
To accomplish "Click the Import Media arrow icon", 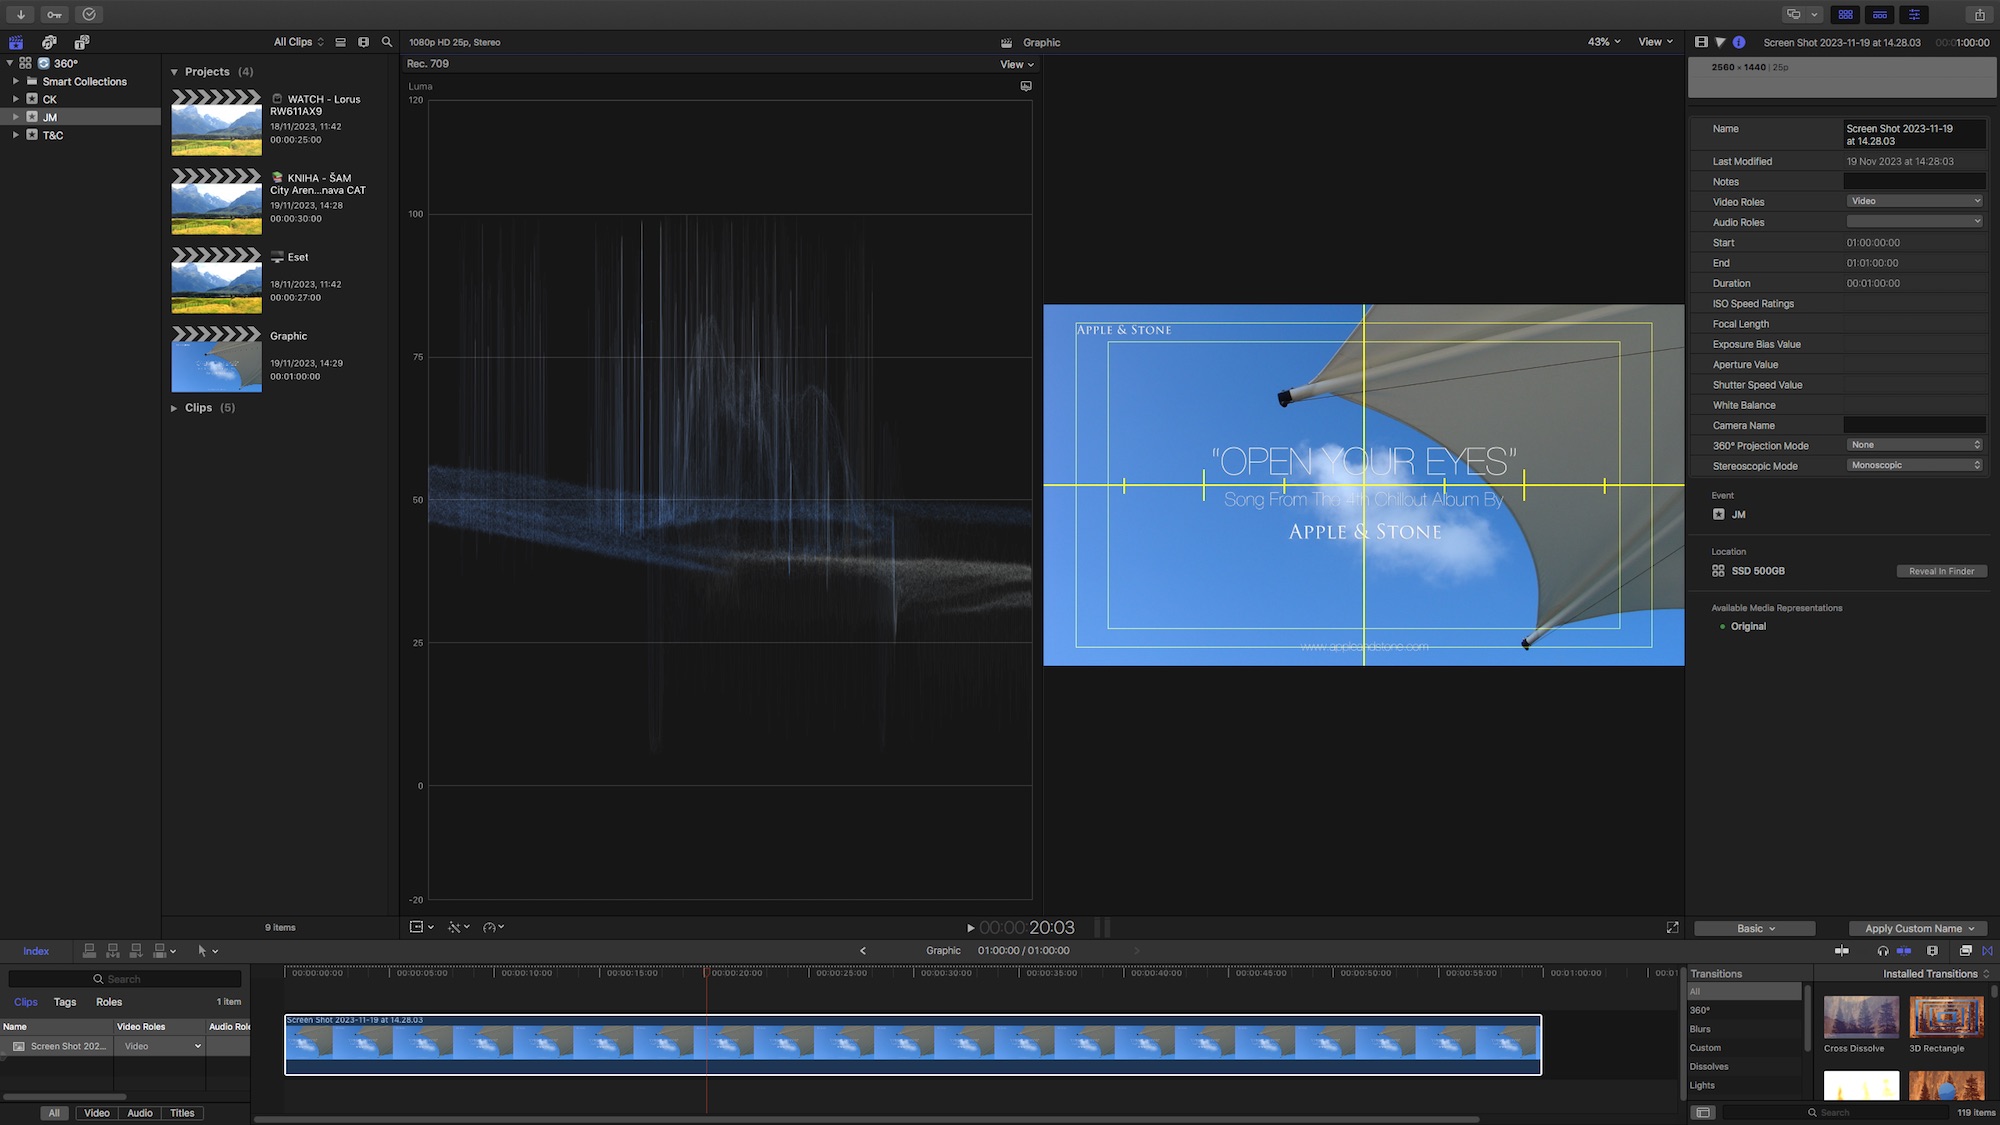I will tap(21, 14).
